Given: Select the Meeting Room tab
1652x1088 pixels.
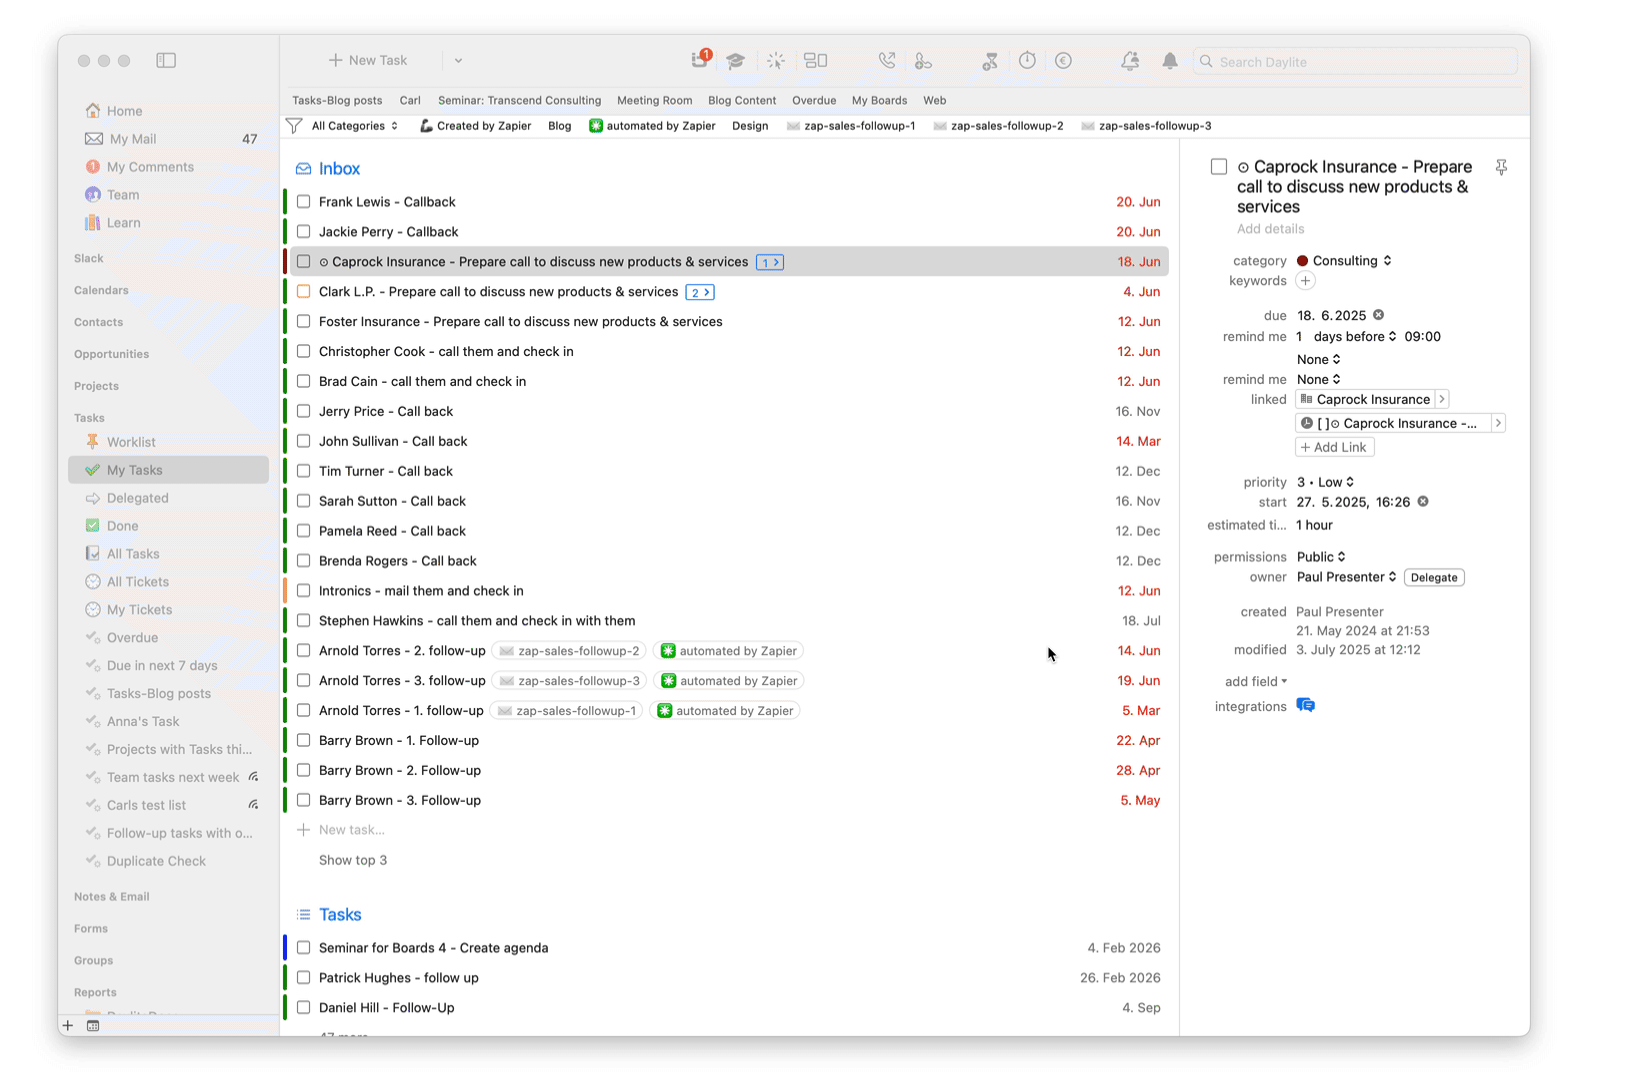Looking at the screenshot, I should [x=654, y=100].
